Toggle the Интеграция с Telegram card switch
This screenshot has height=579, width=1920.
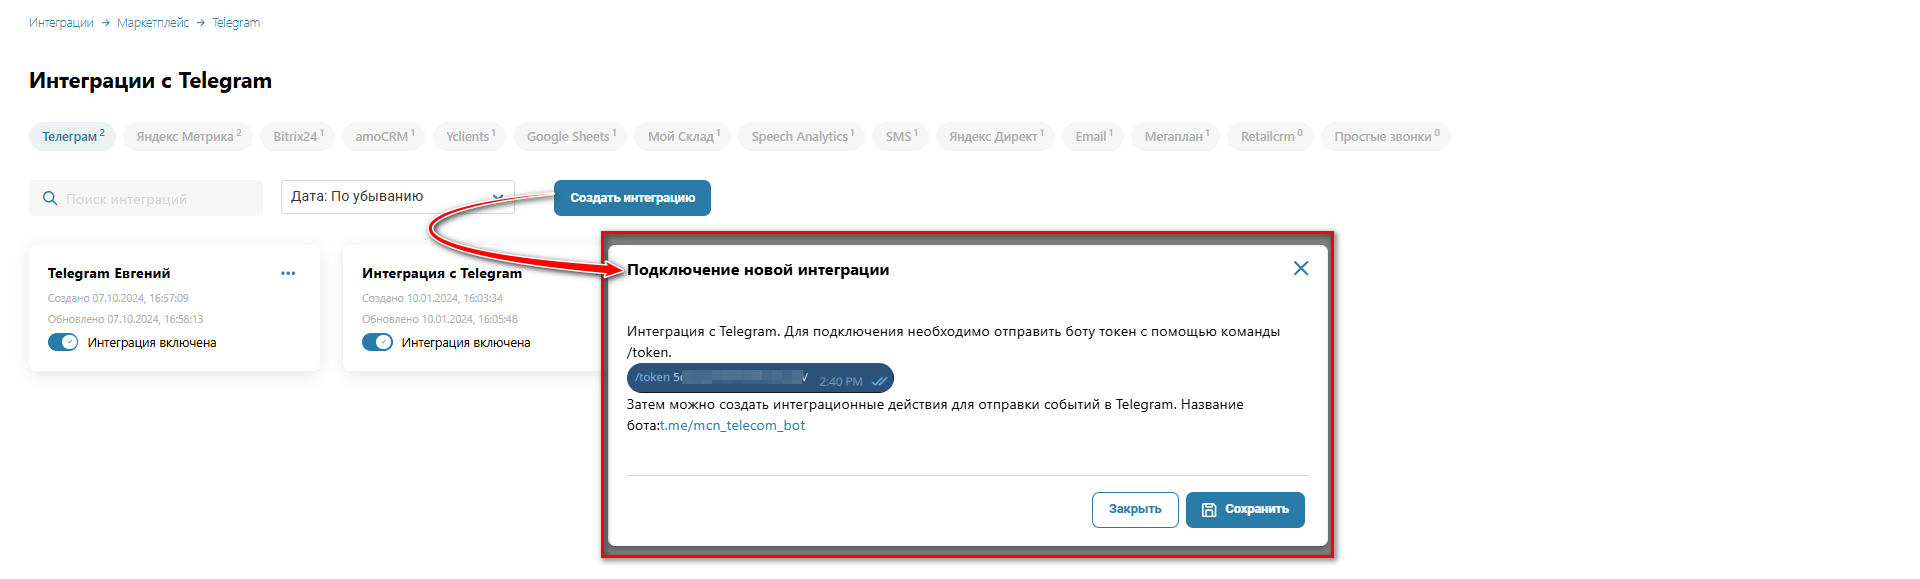click(x=377, y=342)
